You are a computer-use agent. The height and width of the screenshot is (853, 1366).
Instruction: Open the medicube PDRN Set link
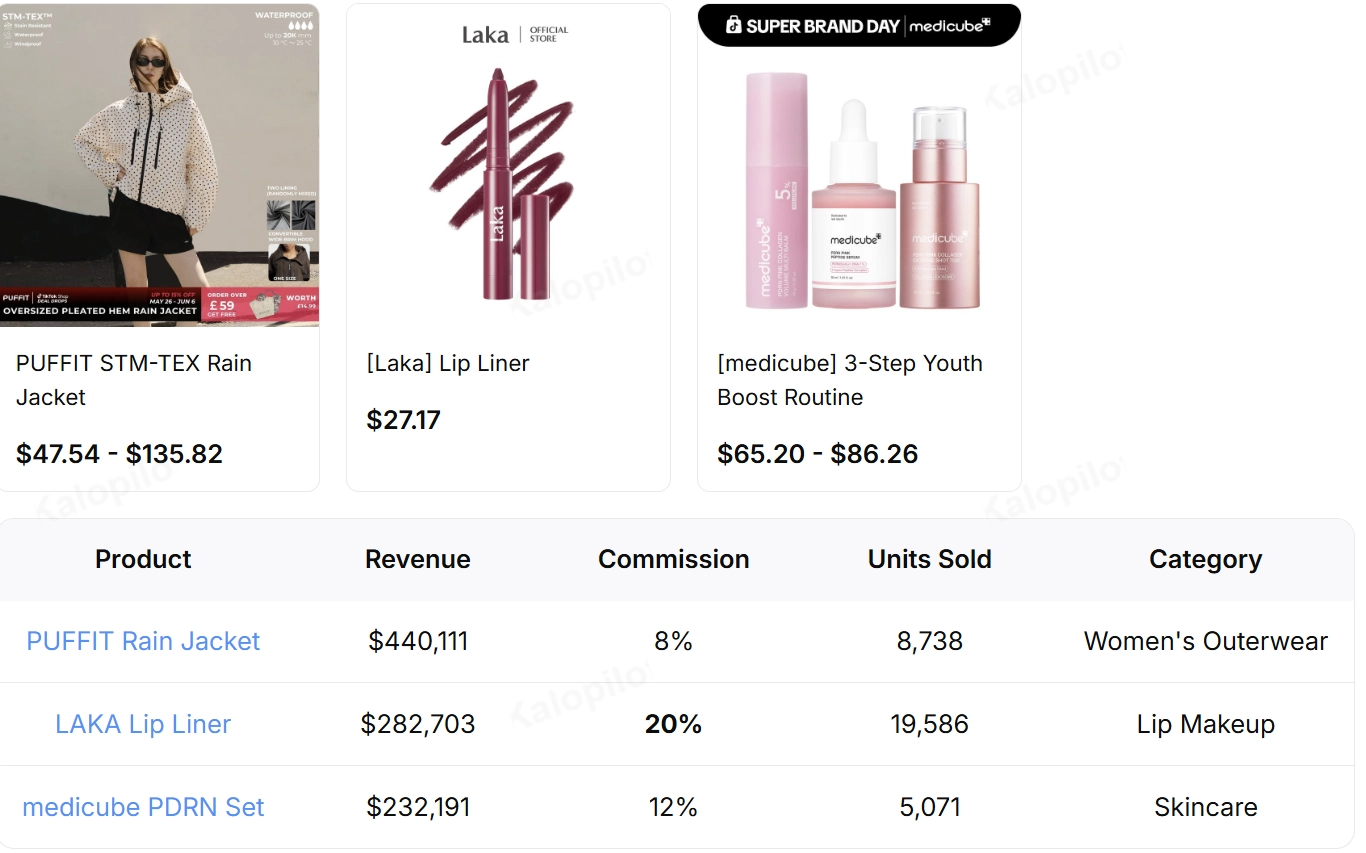tap(143, 807)
